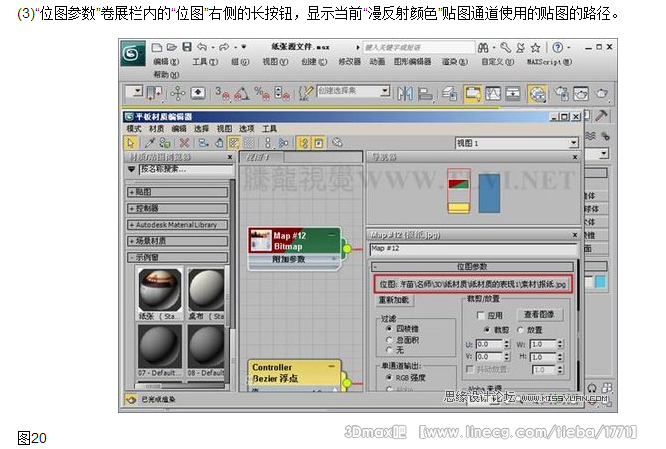Click the New file icon in quick access bar

pos(157,47)
